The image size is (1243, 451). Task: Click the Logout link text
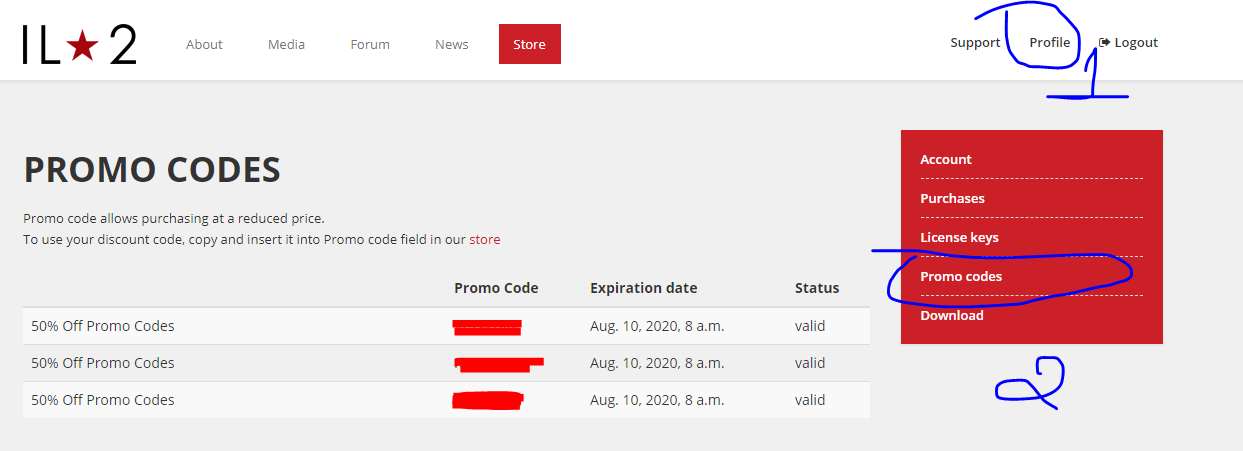1136,43
